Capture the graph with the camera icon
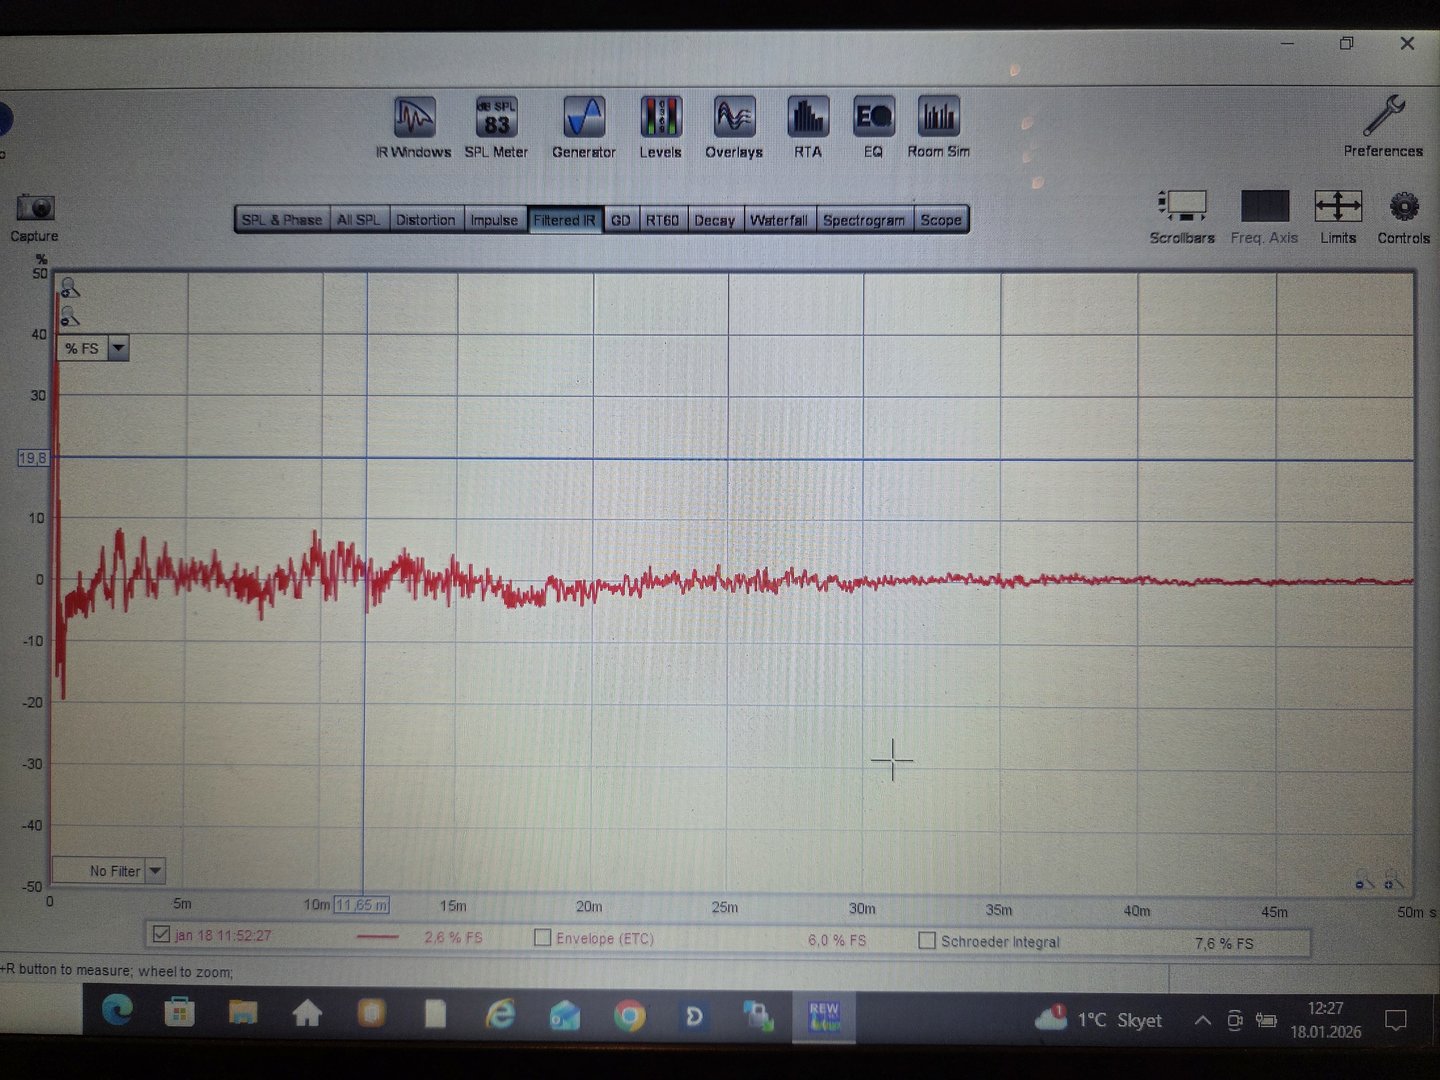The height and width of the screenshot is (1080, 1440). pos(35,217)
